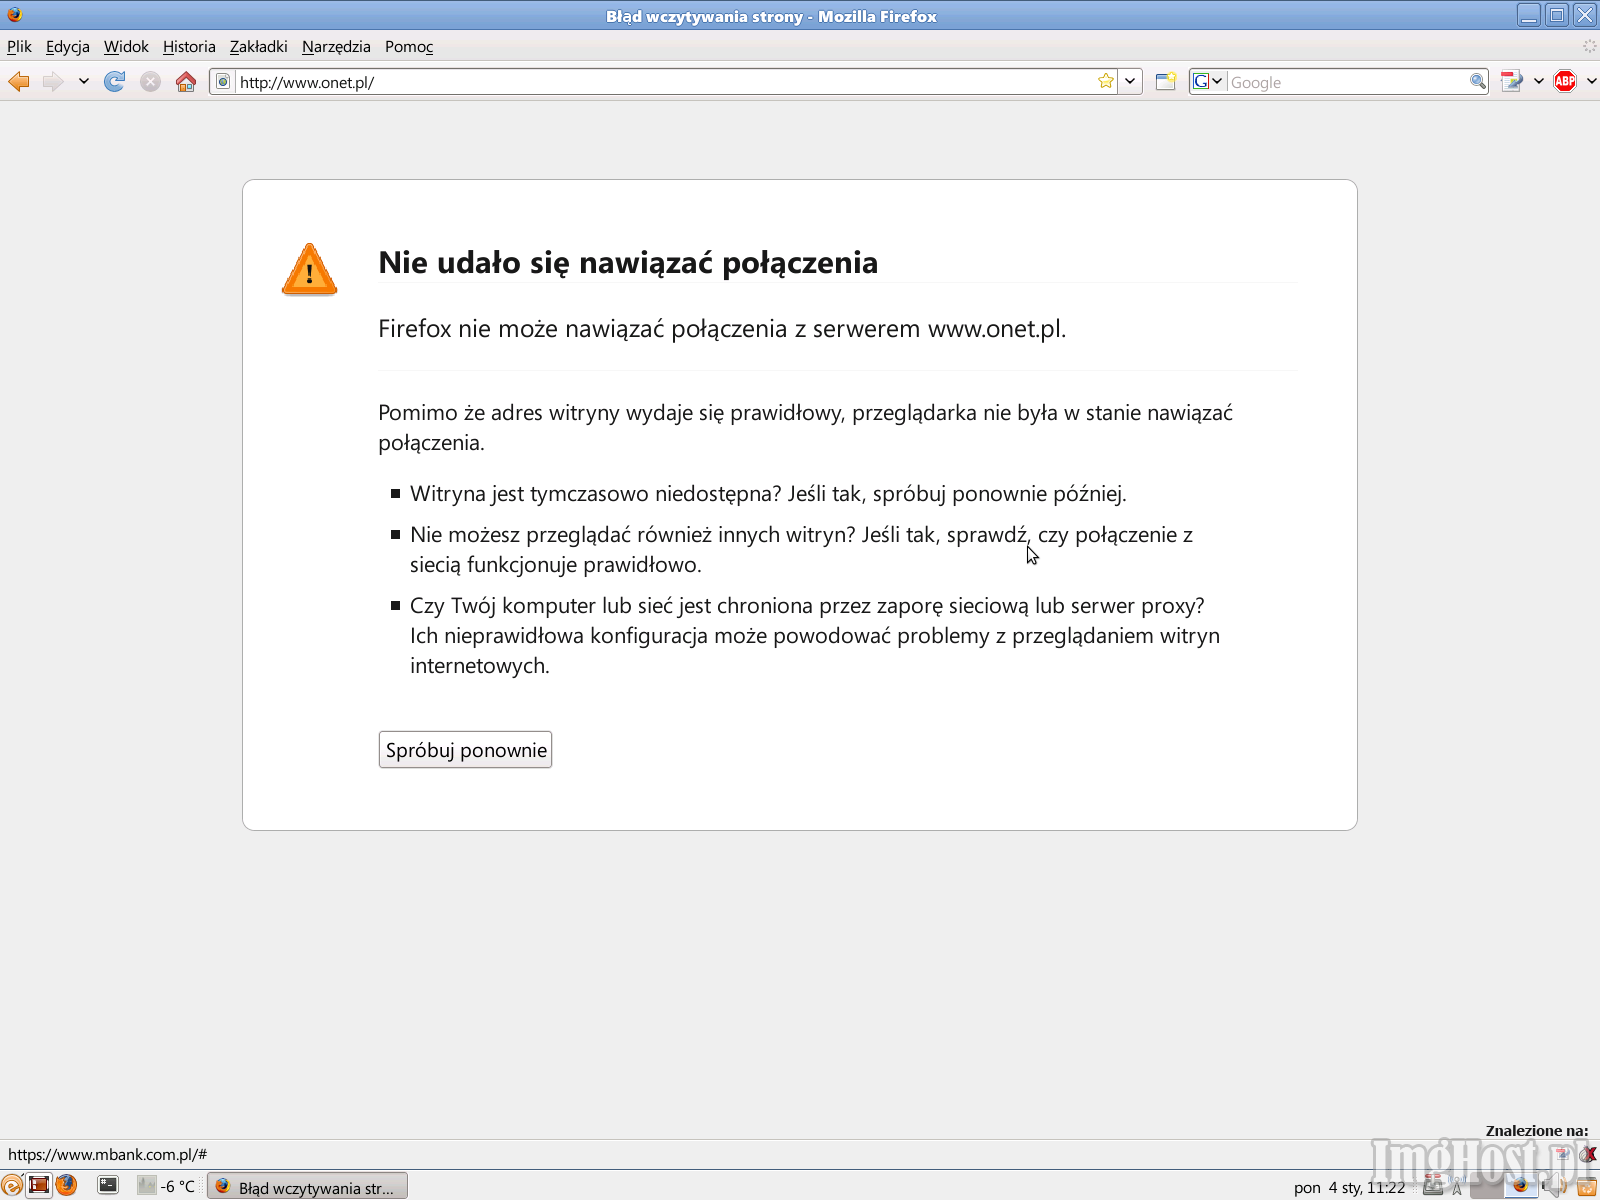This screenshot has height=1200, width=1600.
Task: Click the Adblock Plus ABP icon
Action: 1565,82
